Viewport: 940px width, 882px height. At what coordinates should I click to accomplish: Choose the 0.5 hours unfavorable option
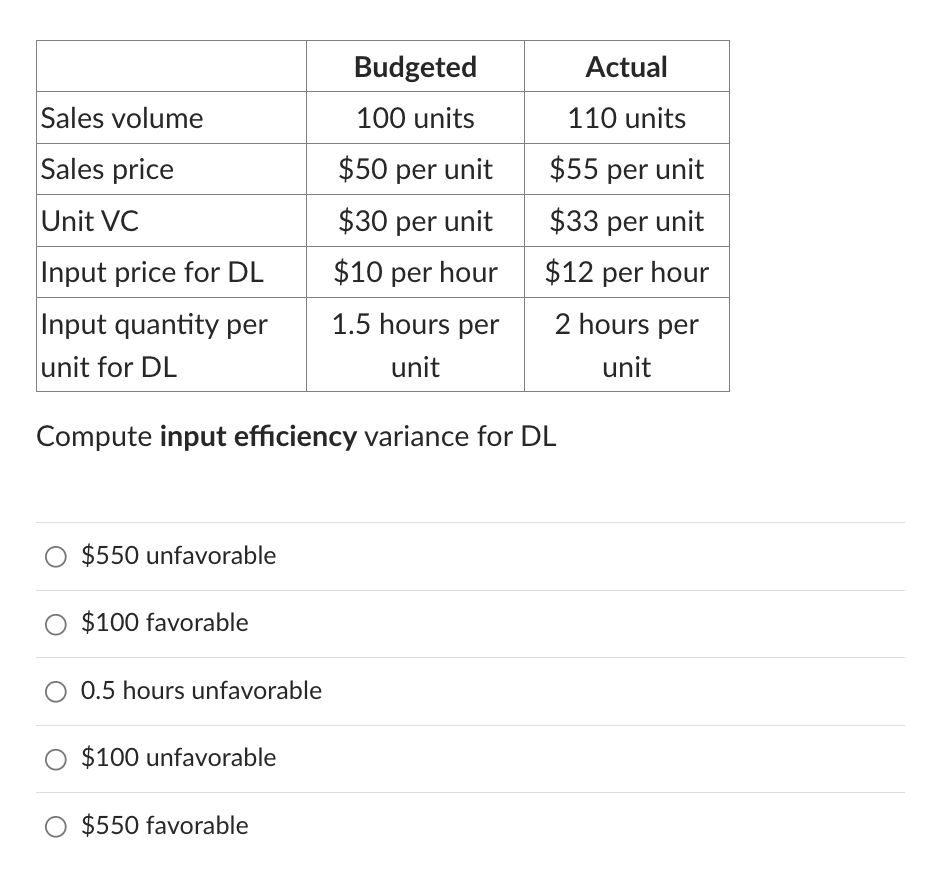click(56, 691)
